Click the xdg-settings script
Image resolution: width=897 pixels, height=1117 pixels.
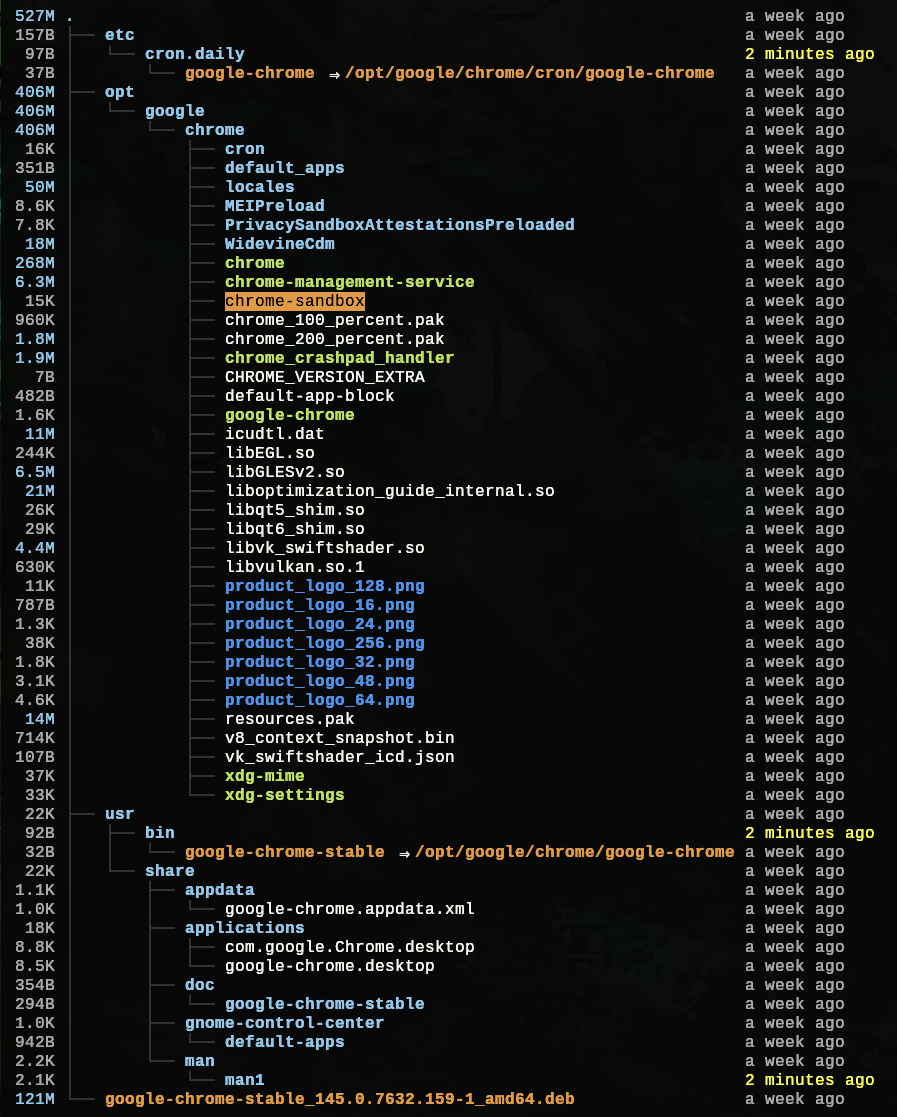pyautogui.click(x=284, y=795)
